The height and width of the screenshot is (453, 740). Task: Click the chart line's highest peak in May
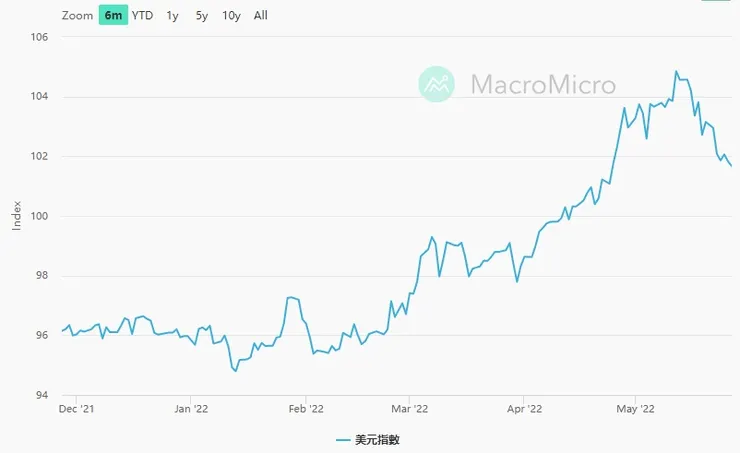pos(676,72)
